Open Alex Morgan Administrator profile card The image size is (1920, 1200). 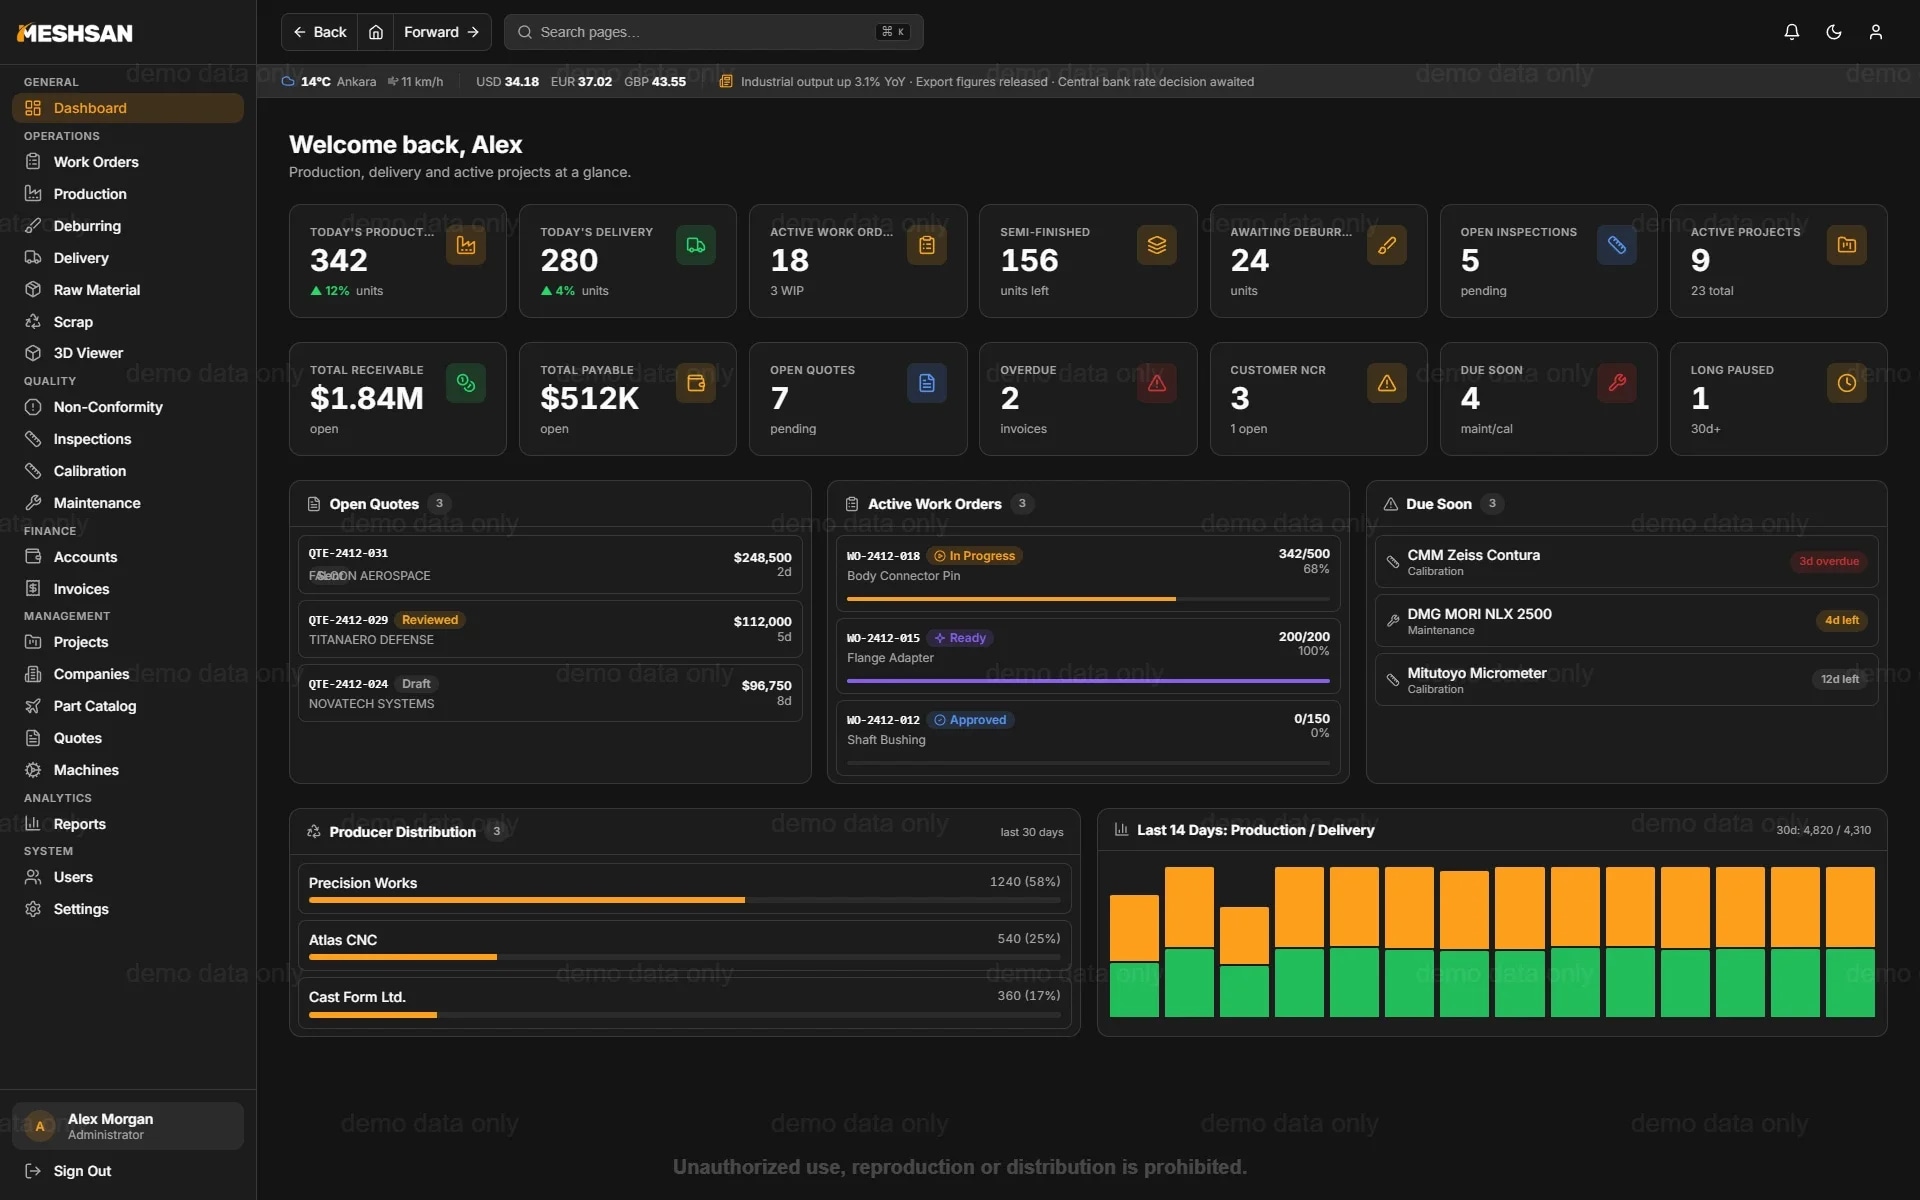128,1126
